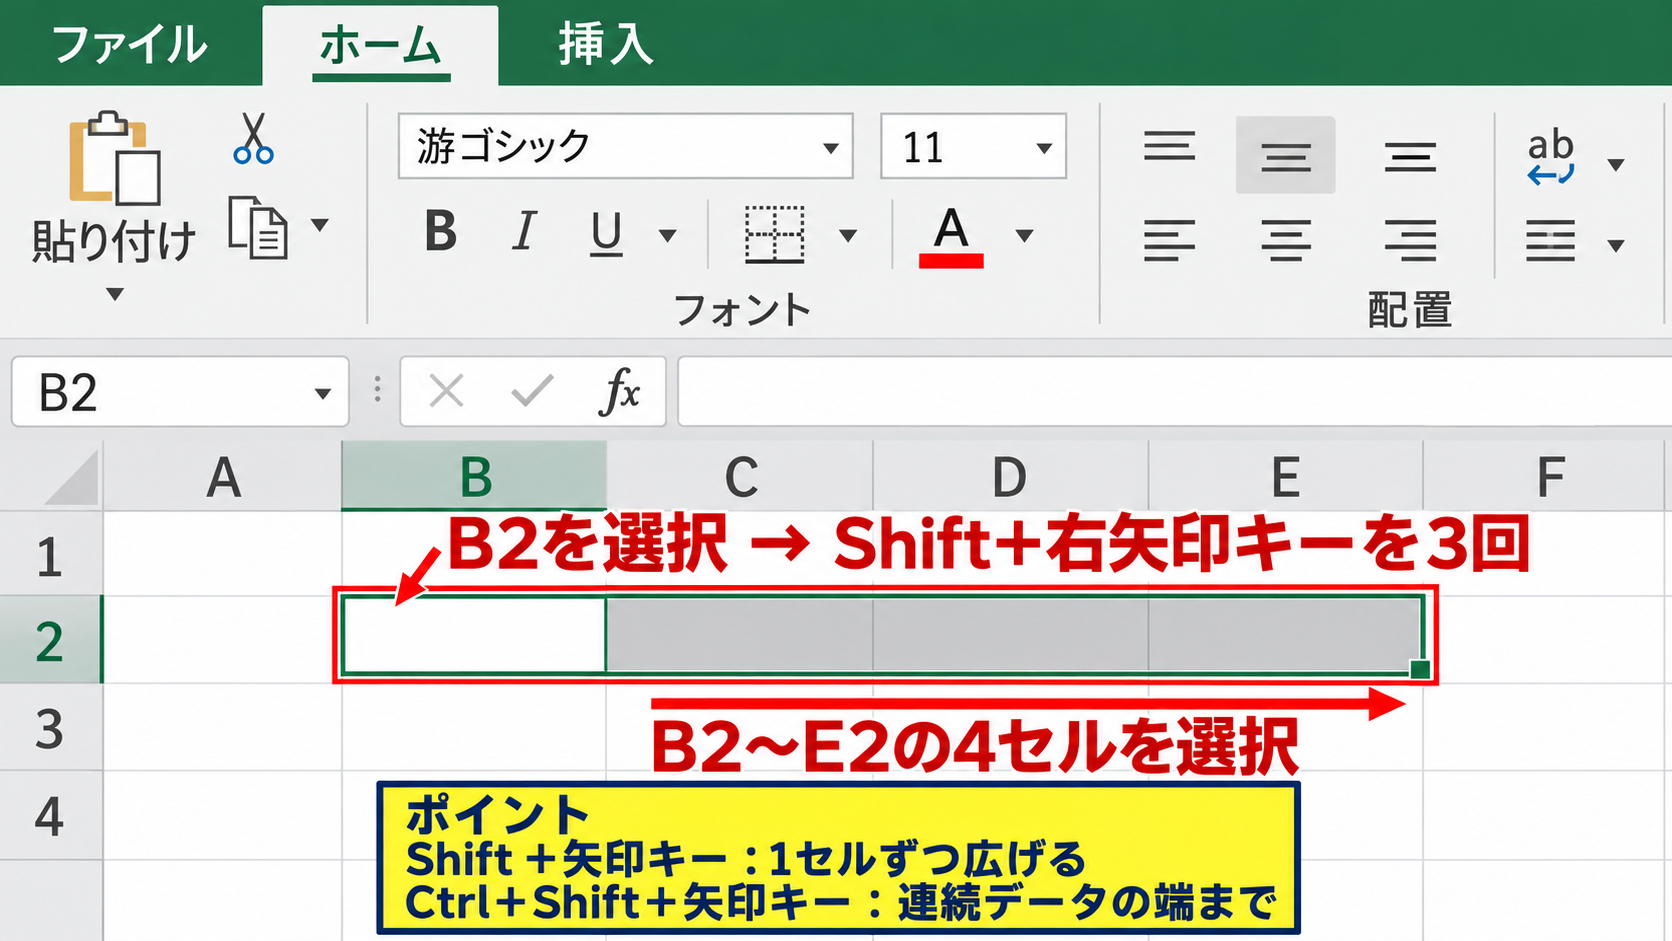1672x941 pixels.
Task: Select row 1 header
Action: click(50, 555)
